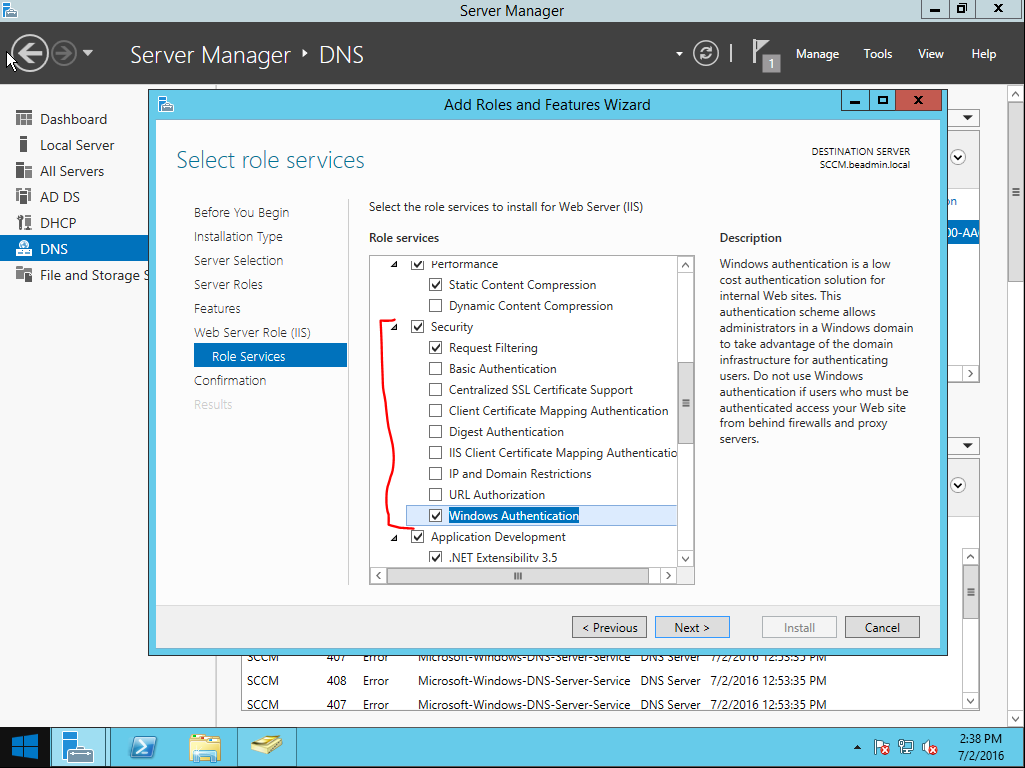Collapse the Application Development node
1025x768 pixels.
394,537
